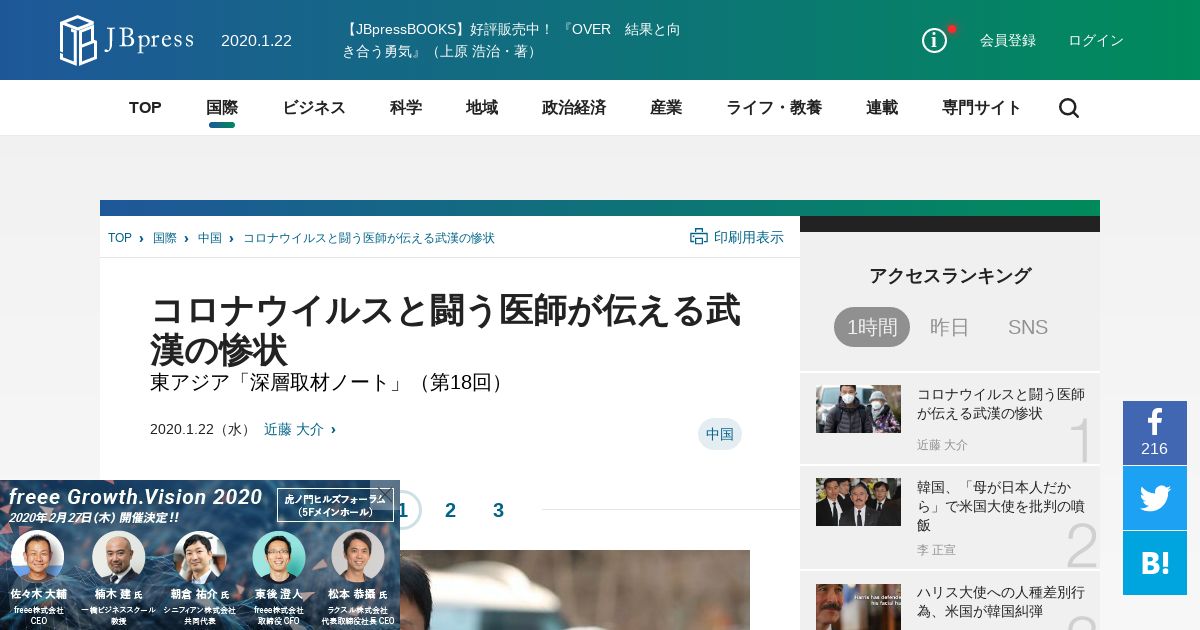
Task: Click the article headline text
Action: point(445,330)
